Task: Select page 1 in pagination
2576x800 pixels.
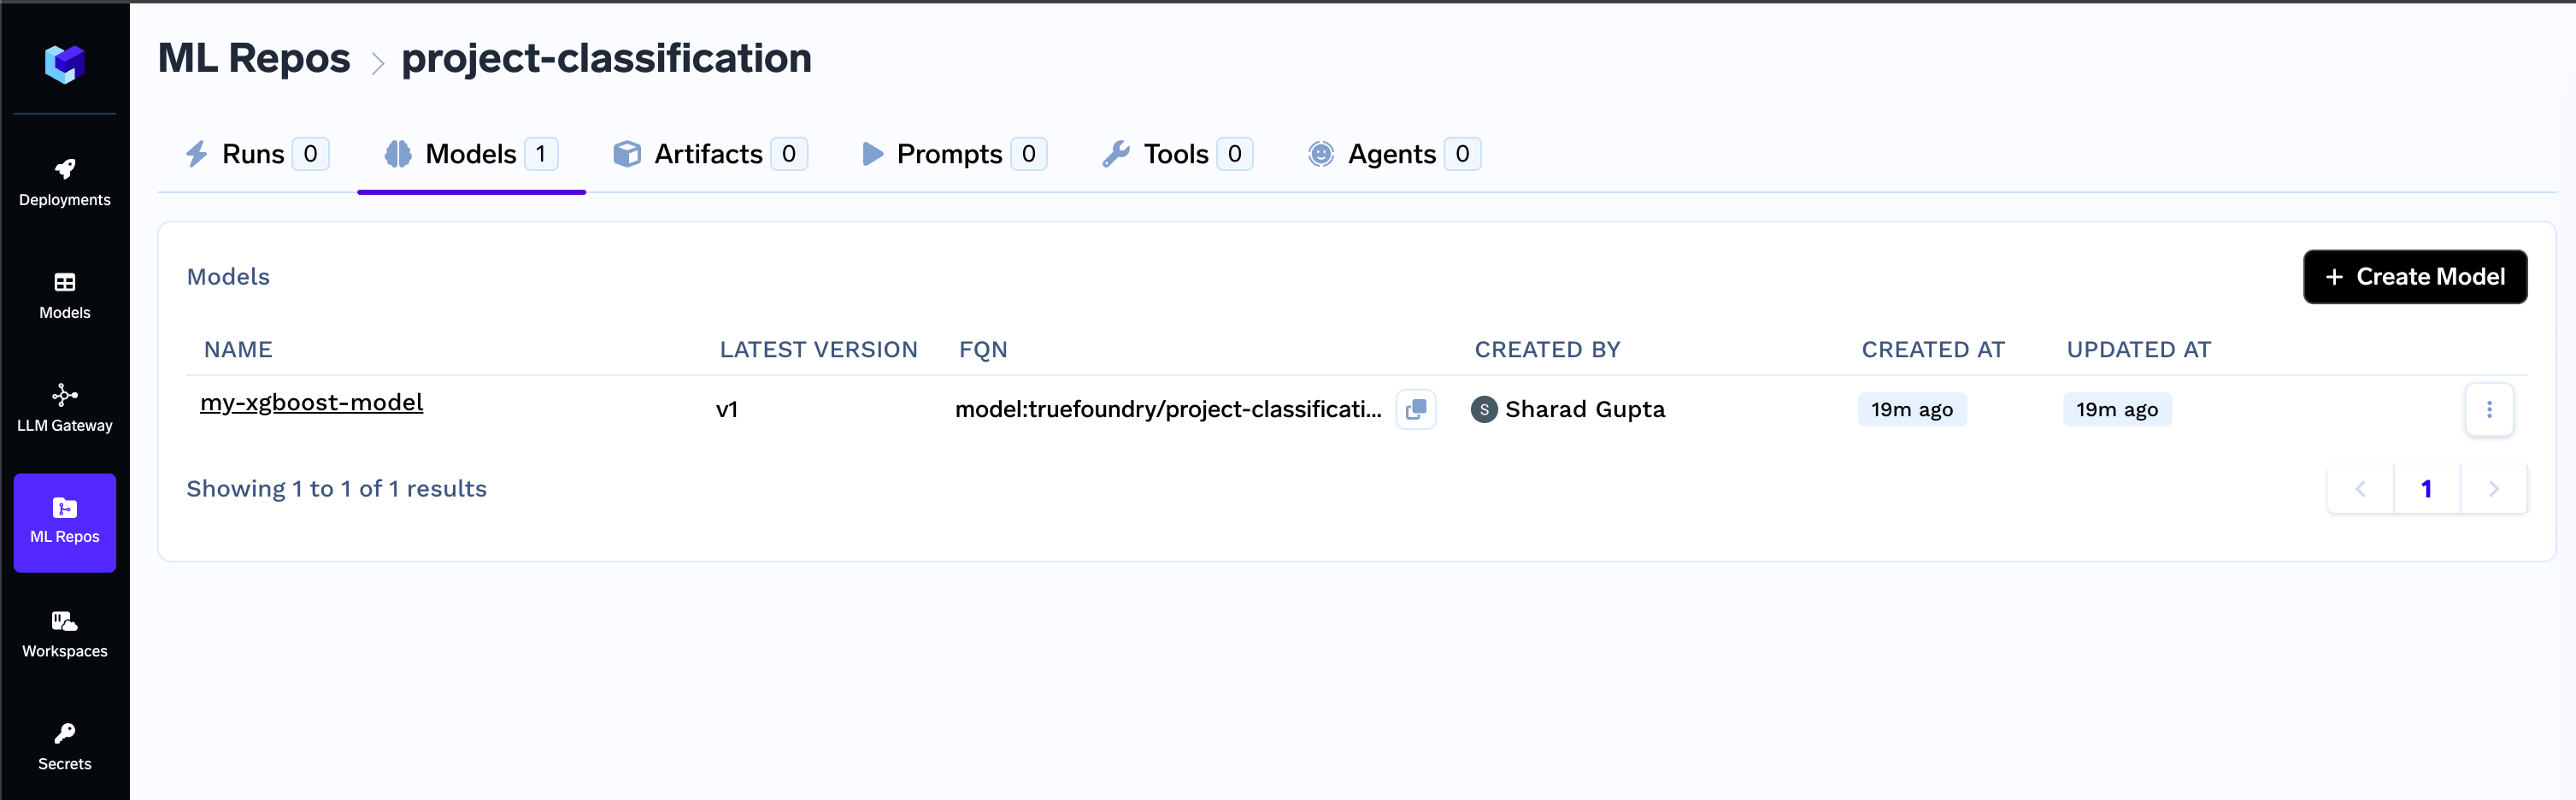Action: pos(2427,489)
